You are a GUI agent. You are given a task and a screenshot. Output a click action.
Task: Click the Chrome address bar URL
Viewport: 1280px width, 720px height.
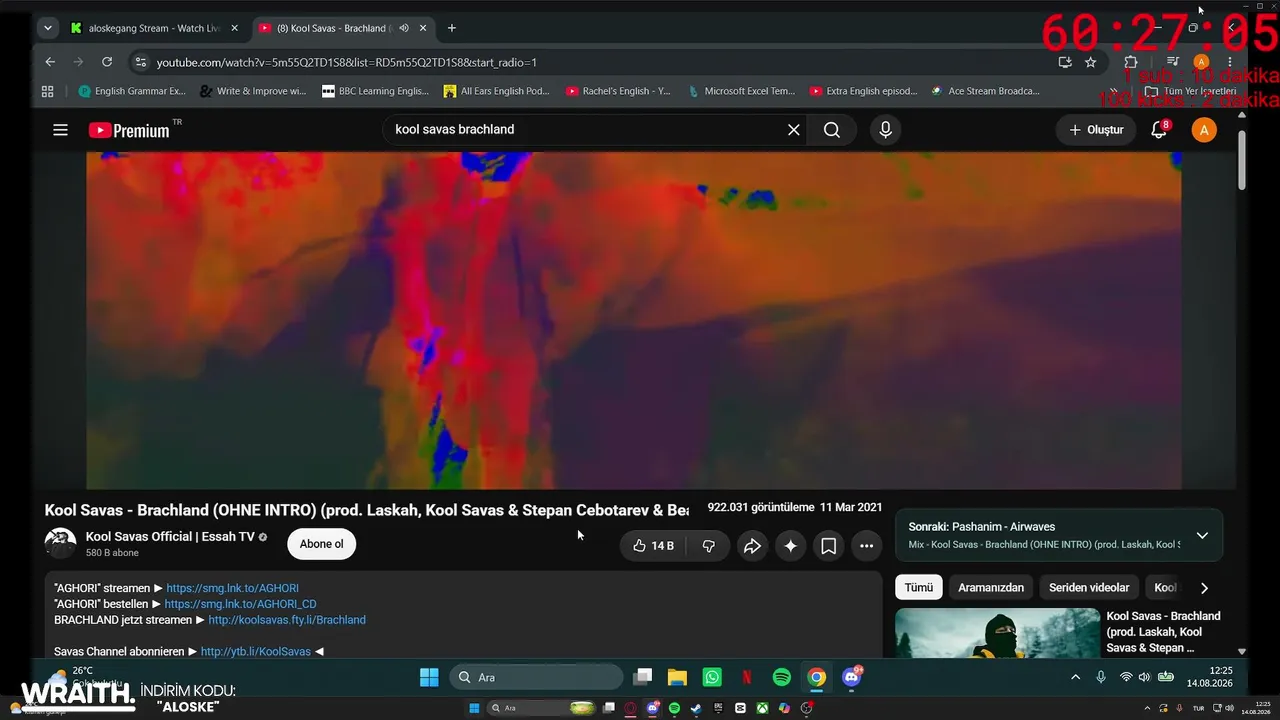click(347, 62)
